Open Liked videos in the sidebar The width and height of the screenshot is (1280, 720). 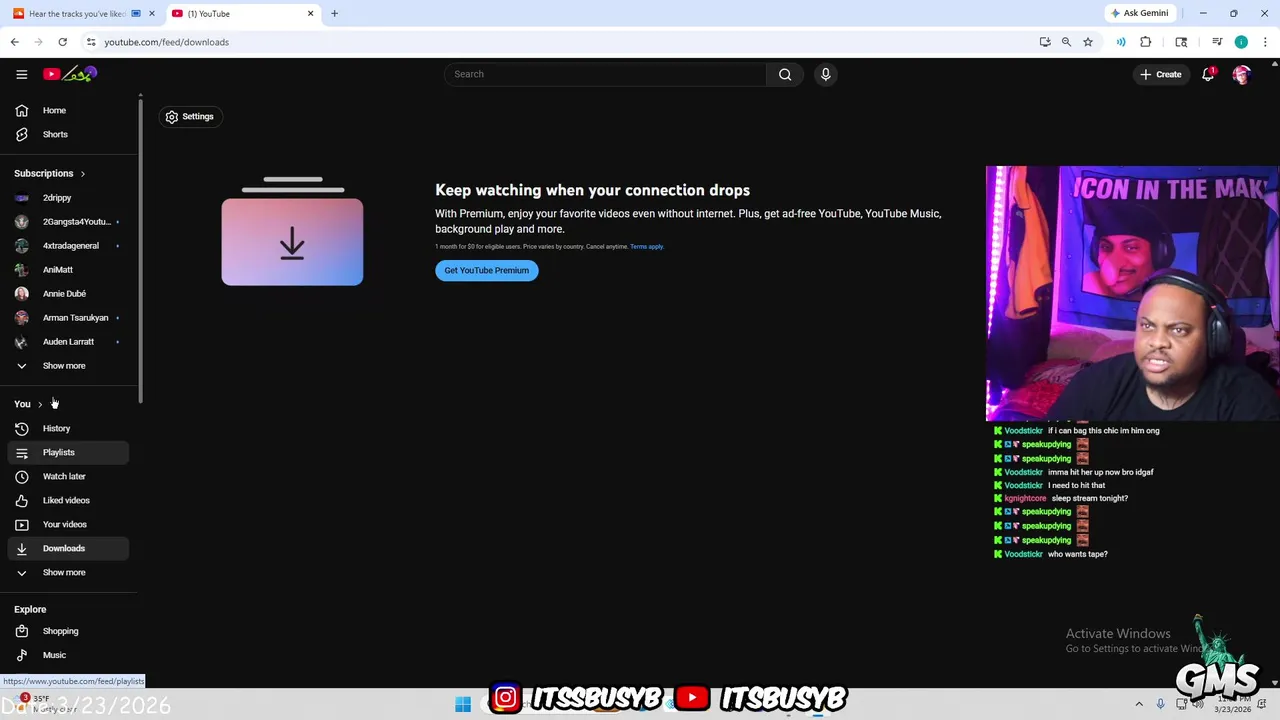[65, 500]
